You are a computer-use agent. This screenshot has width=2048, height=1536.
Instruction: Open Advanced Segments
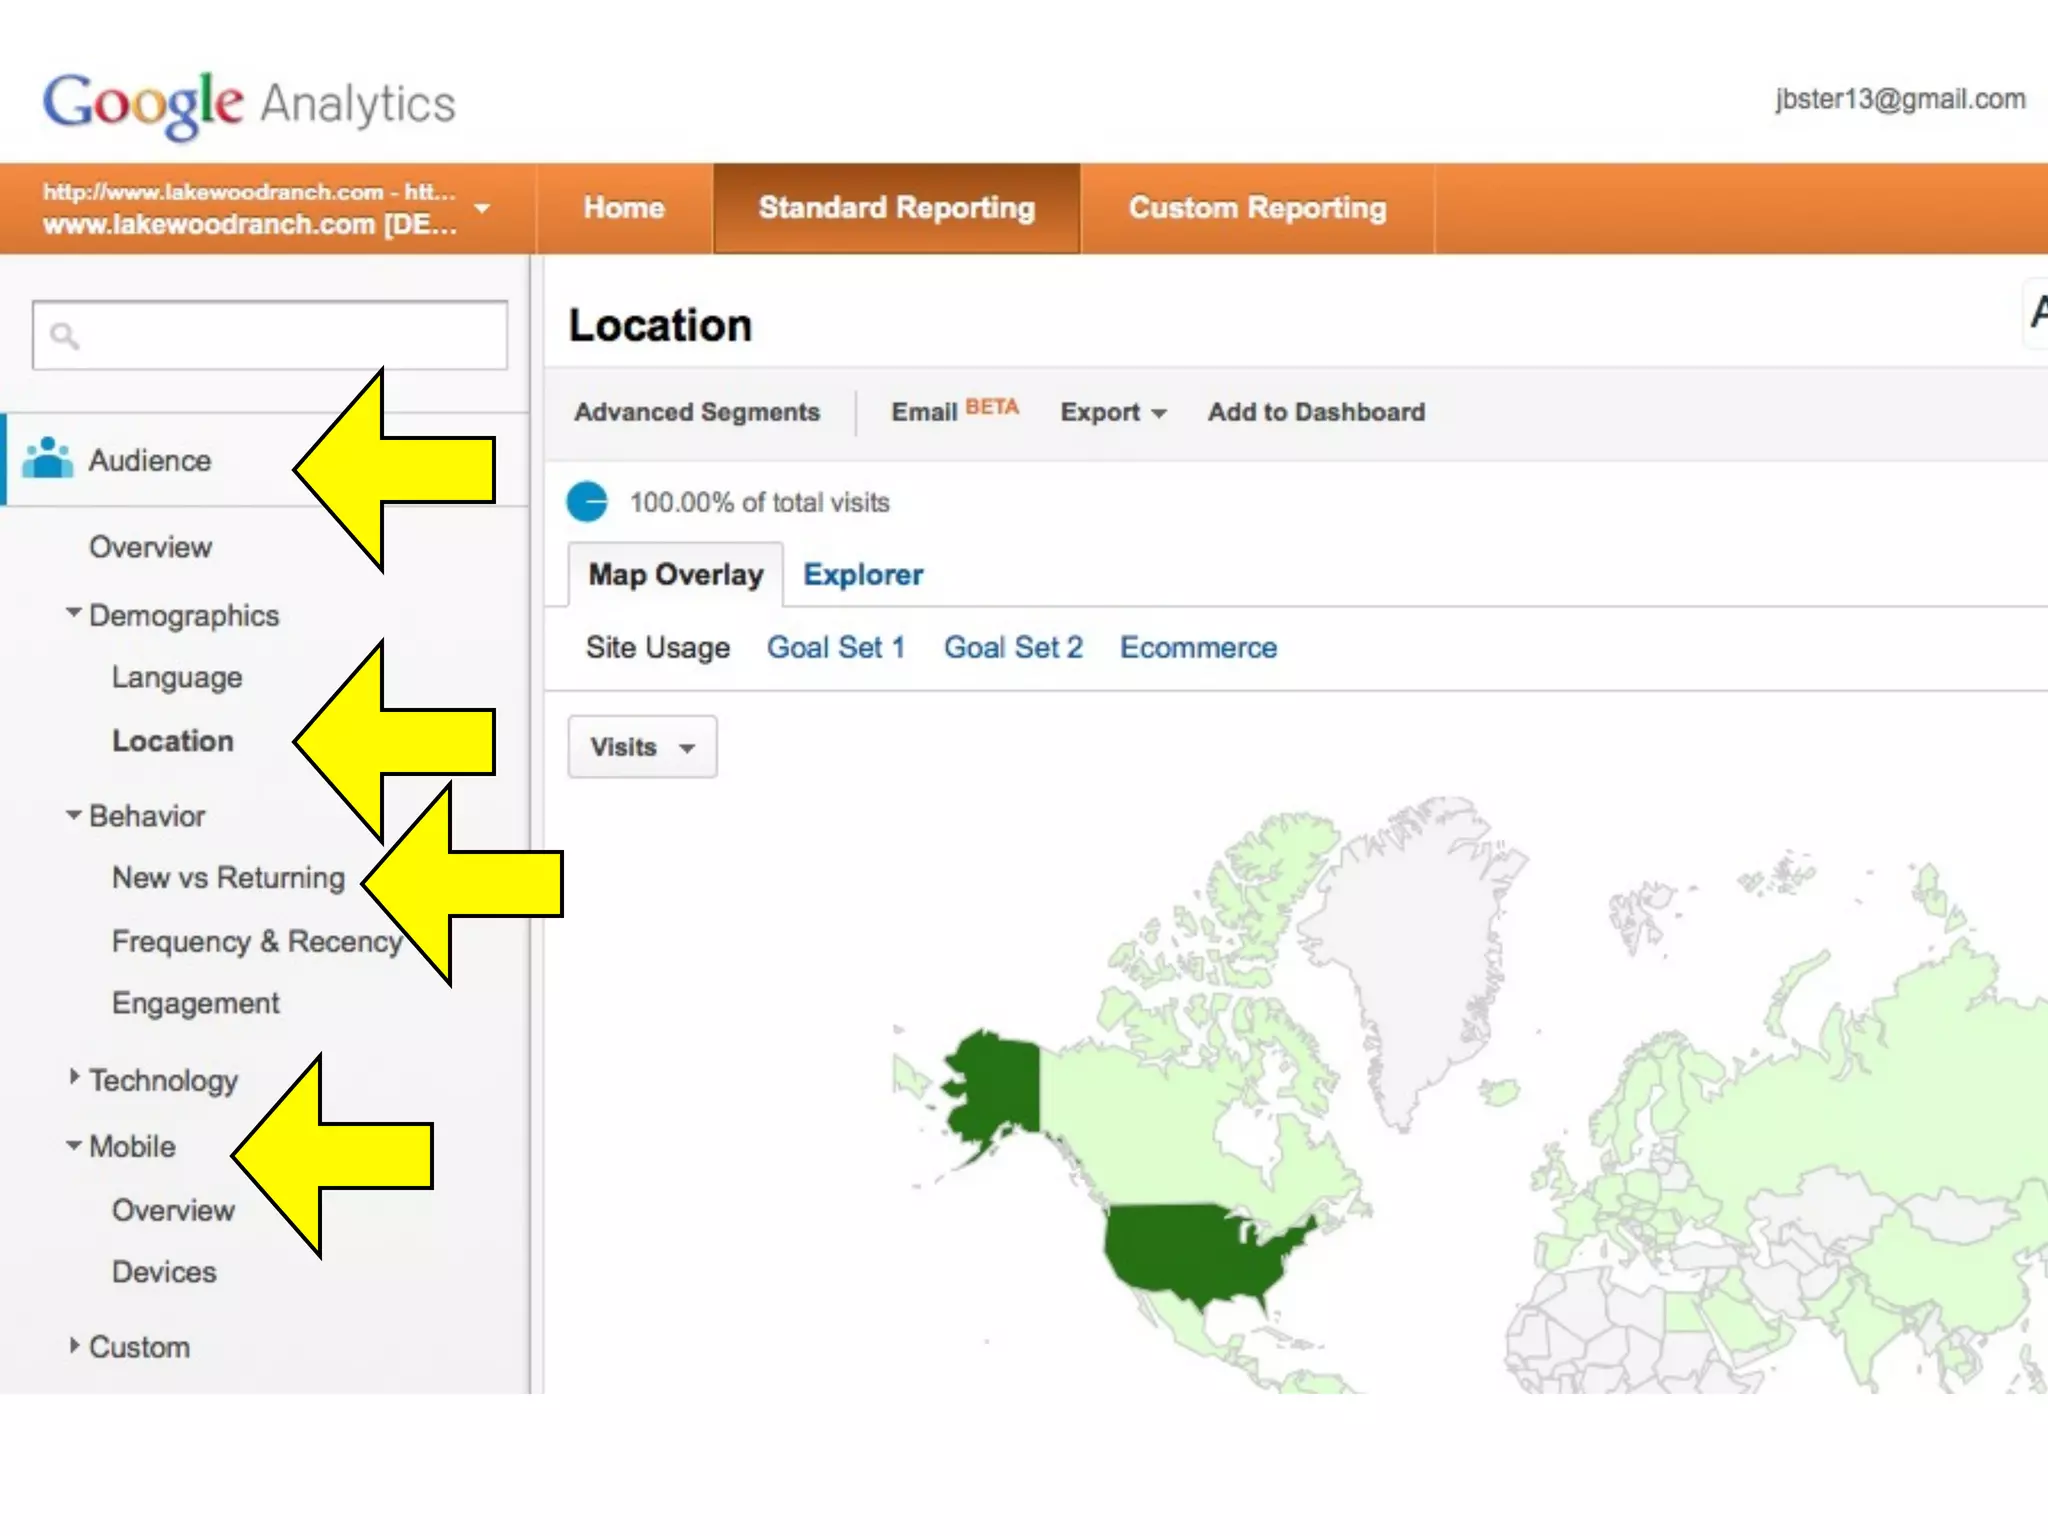tap(697, 412)
